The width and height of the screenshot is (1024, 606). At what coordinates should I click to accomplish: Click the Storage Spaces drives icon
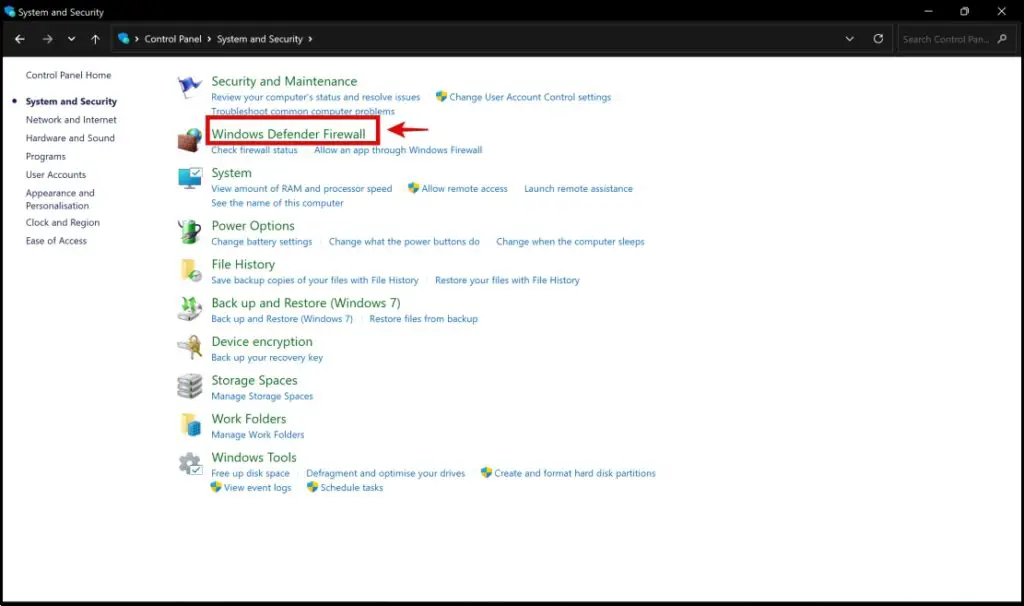(189, 386)
